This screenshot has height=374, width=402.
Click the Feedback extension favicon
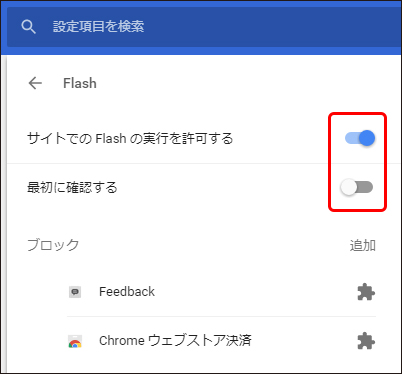[75, 292]
